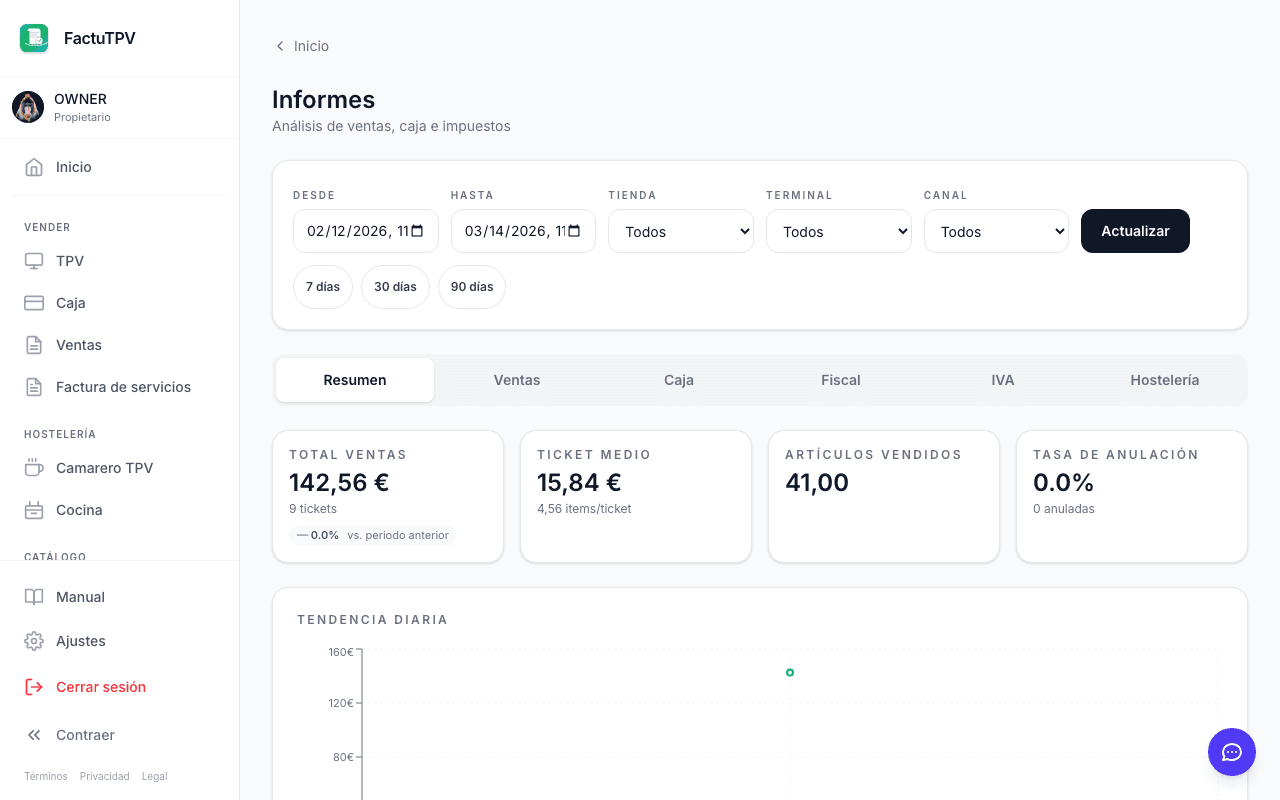Open the Legal footer link
This screenshot has width=1280, height=800.
(x=154, y=776)
